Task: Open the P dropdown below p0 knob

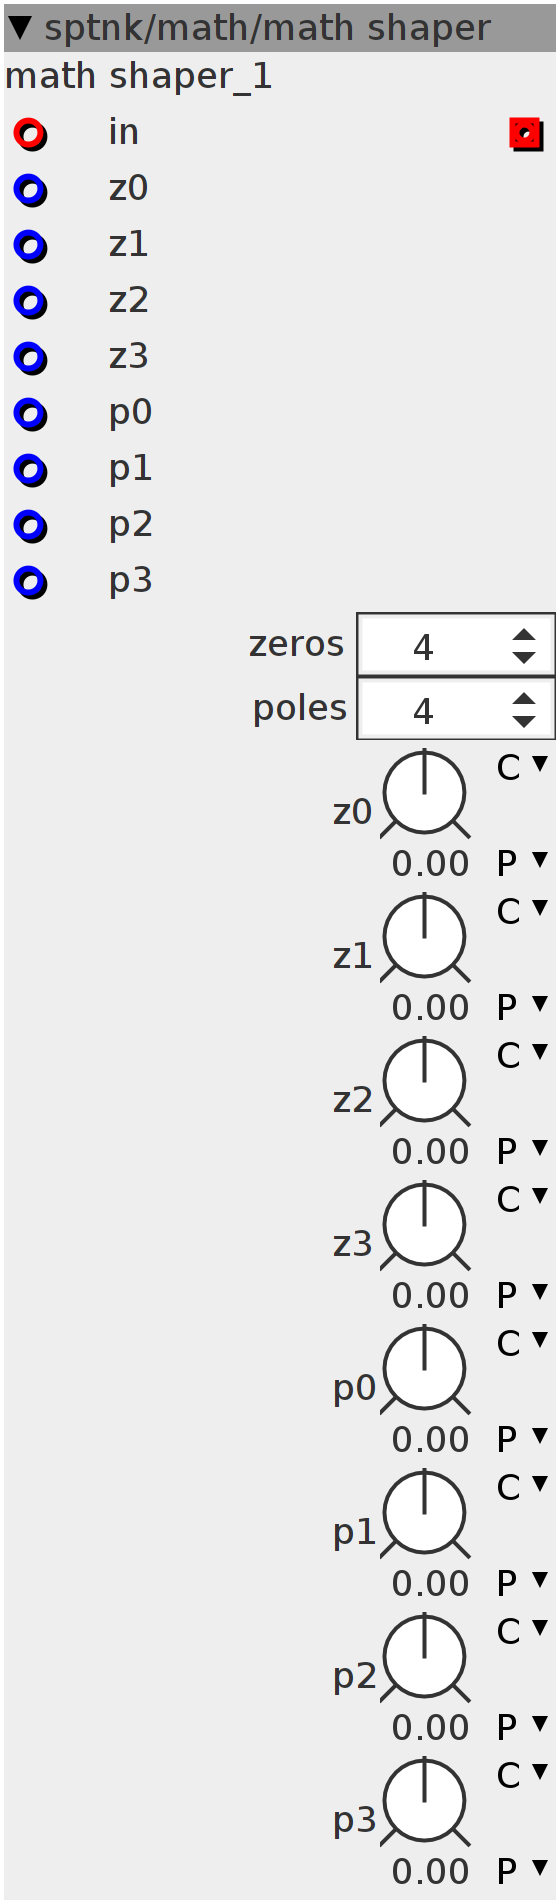Action: coord(523,1438)
